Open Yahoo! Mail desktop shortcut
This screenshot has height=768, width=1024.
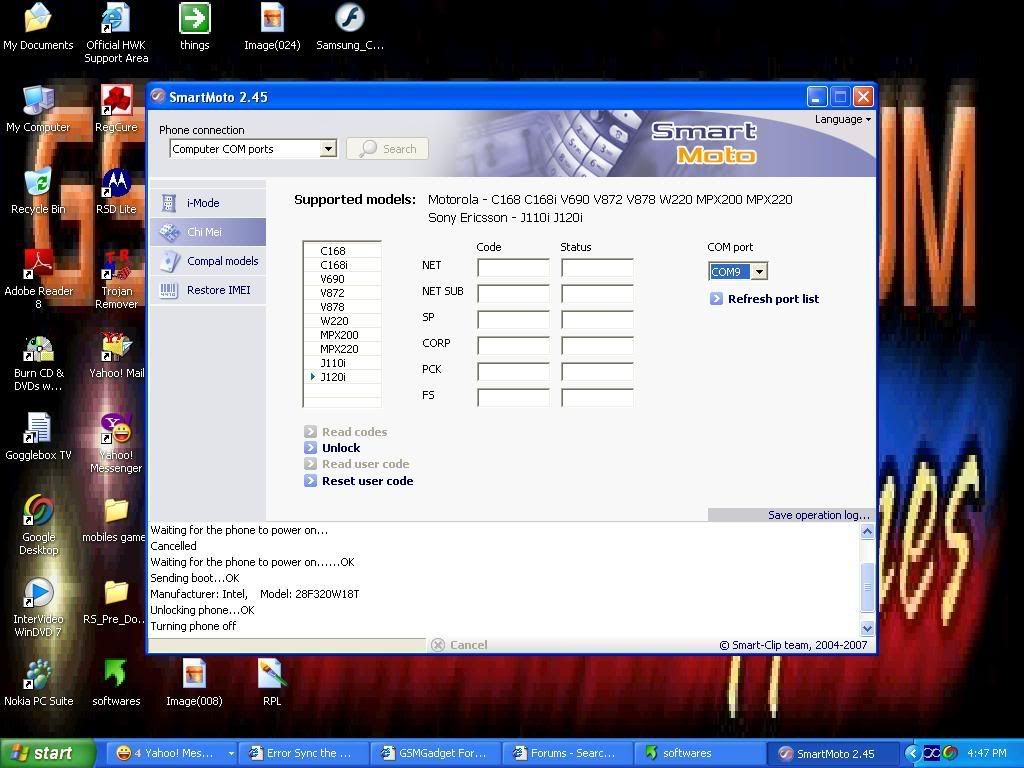(x=116, y=356)
